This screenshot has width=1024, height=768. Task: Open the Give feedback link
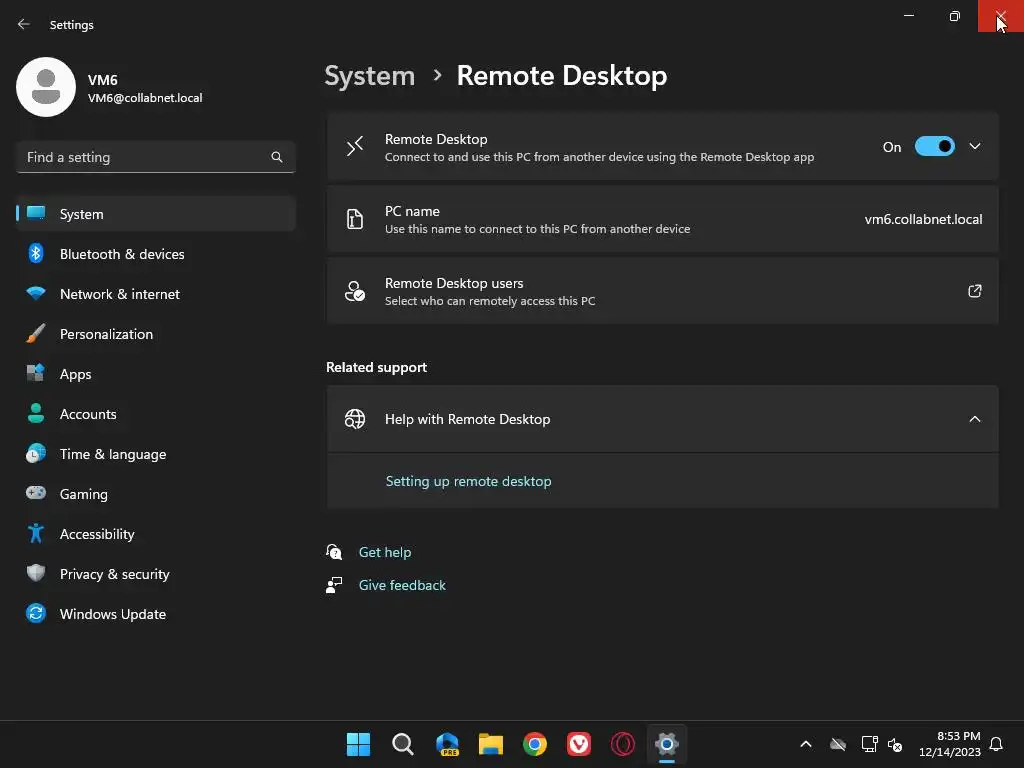click(402, 585)
